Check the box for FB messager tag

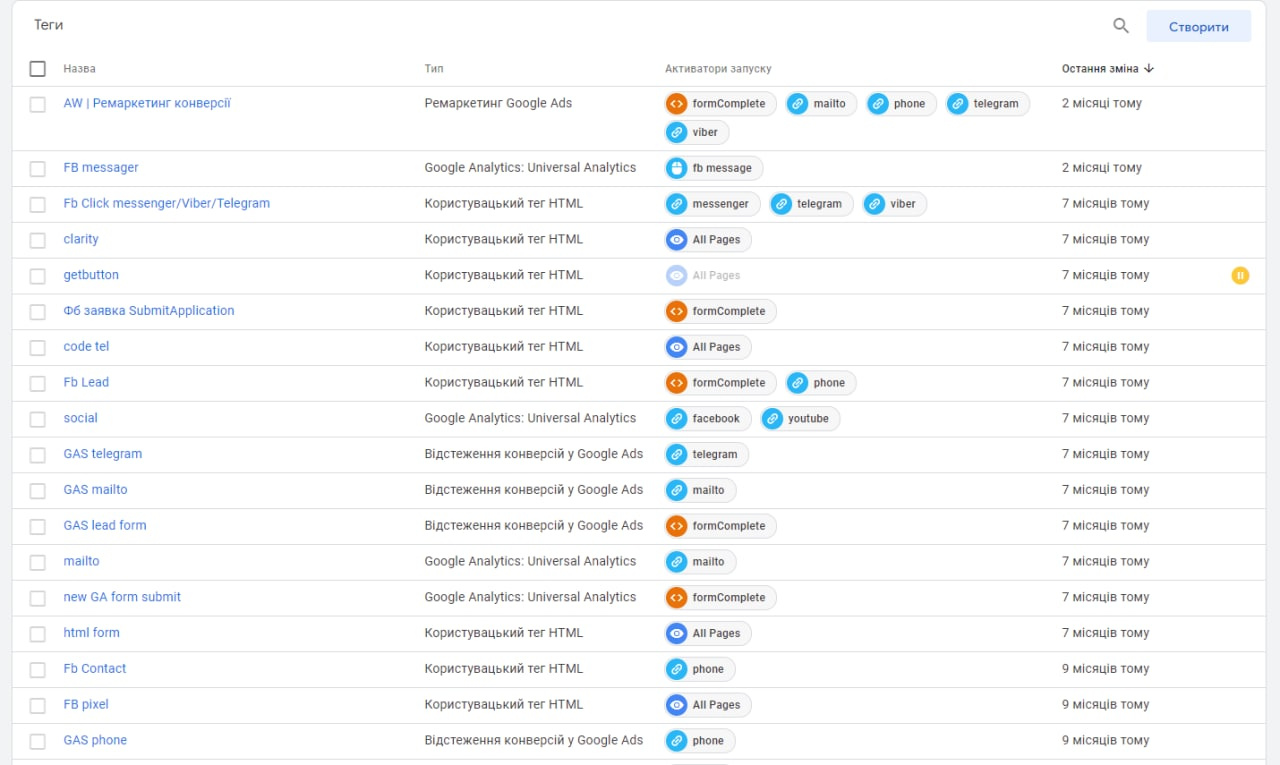coord(38,169)
